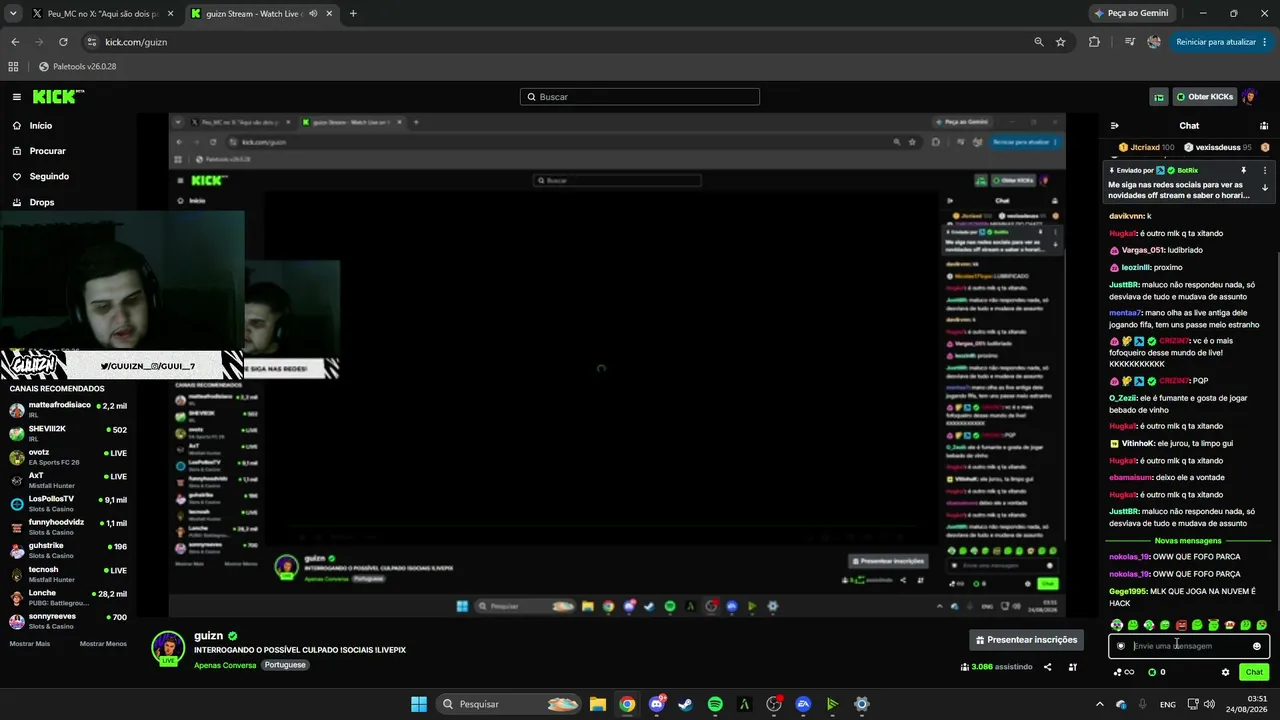The image size is (1280, 720).
Task: Open Chrome profile avatar
Action: point(1154,42)
